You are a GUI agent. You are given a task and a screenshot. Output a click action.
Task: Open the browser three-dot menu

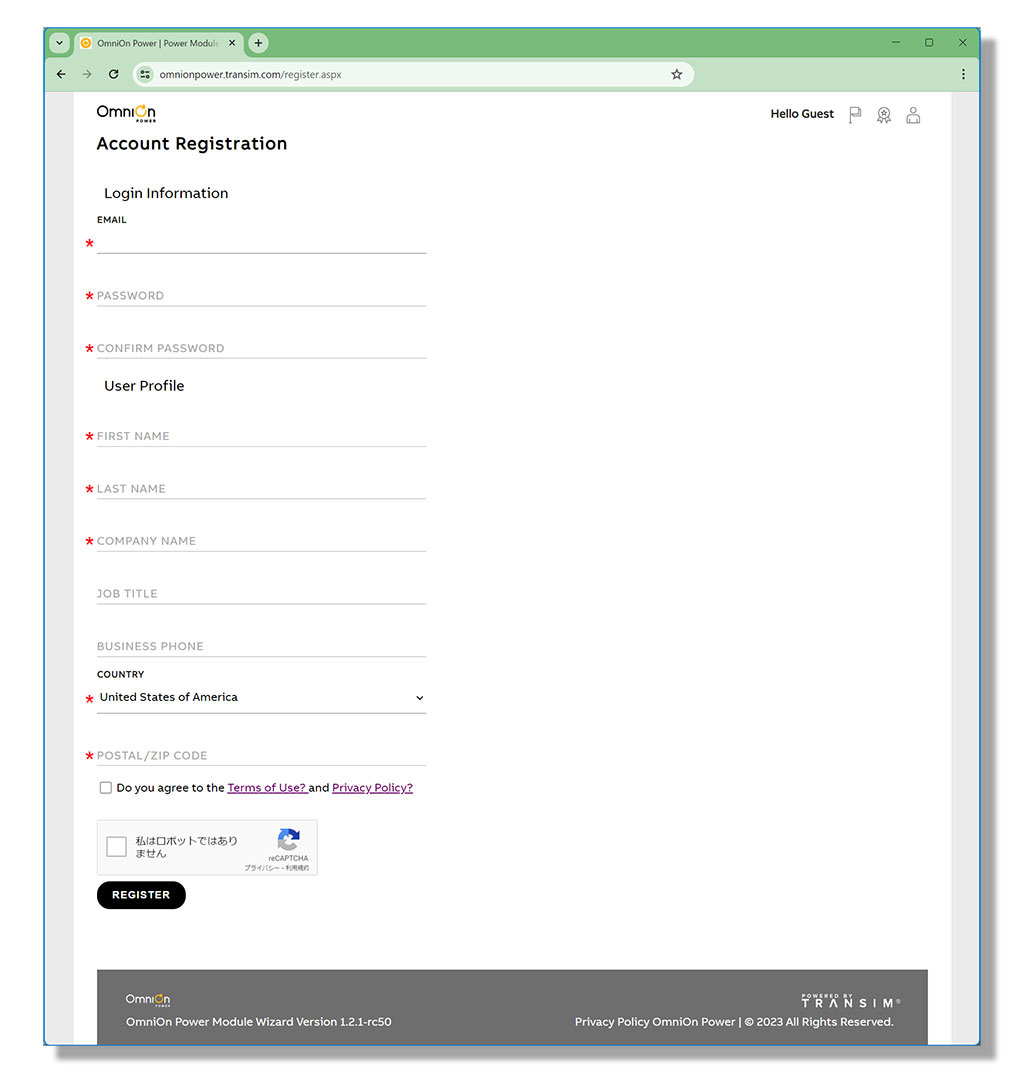point(962,74)
